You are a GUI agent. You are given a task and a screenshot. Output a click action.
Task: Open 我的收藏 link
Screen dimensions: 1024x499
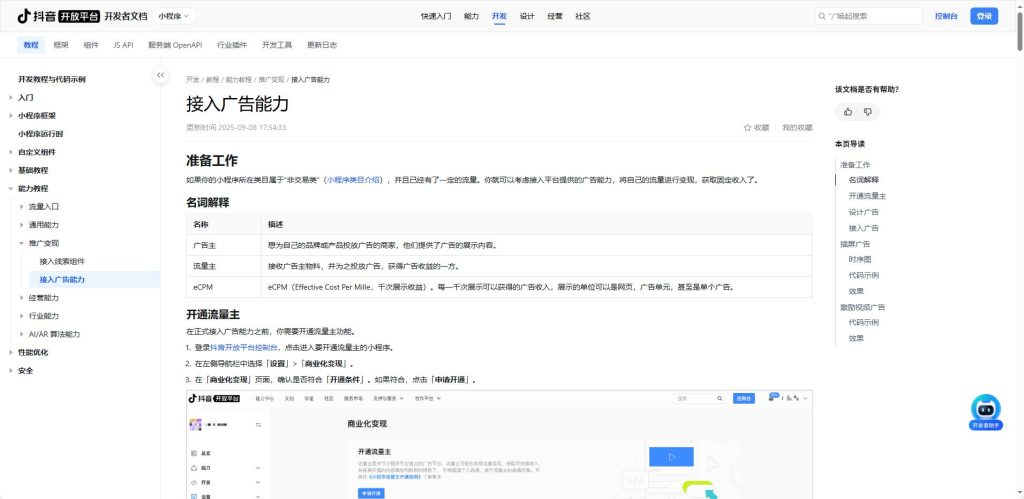(797, 128)
